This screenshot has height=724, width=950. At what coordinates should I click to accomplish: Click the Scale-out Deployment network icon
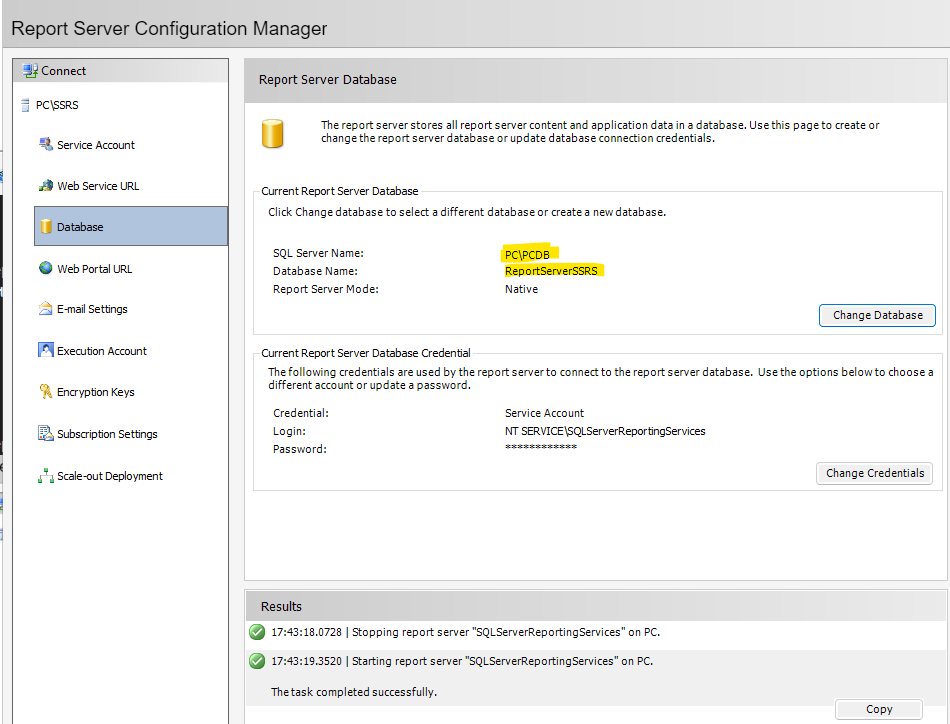45,476
